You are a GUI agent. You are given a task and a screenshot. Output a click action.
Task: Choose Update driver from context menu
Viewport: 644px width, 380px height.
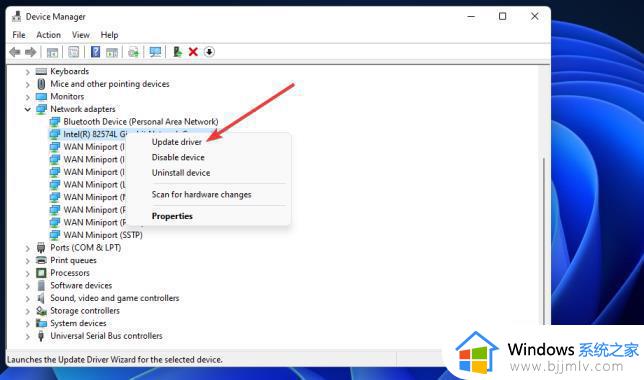177,142
